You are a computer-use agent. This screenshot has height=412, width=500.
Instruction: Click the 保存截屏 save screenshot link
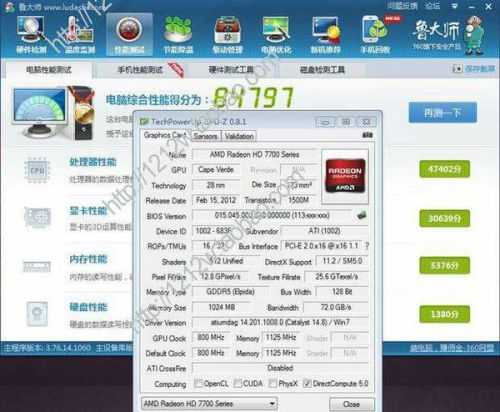(x=474, y=69)
